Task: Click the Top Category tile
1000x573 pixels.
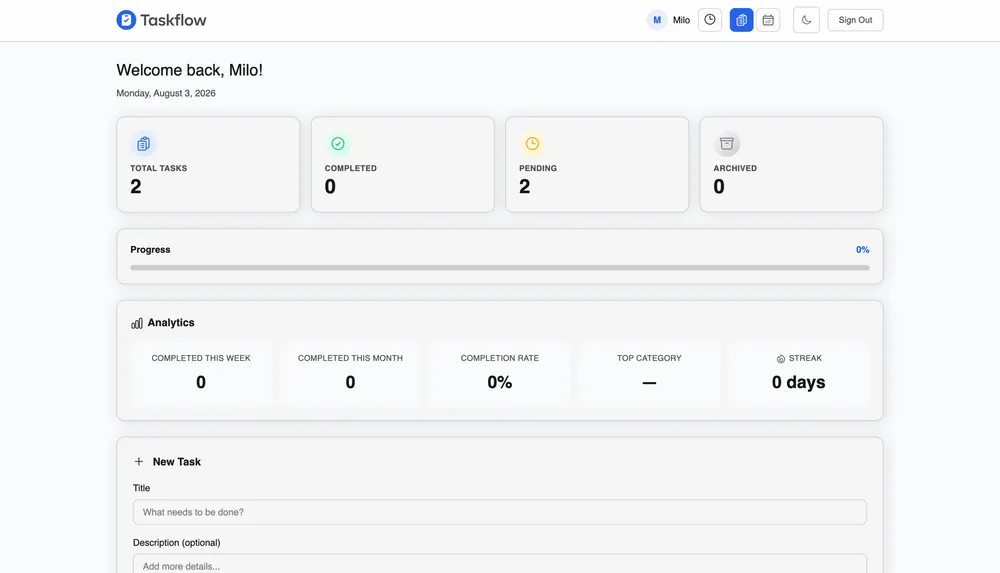Action: [x=649, y=374]
